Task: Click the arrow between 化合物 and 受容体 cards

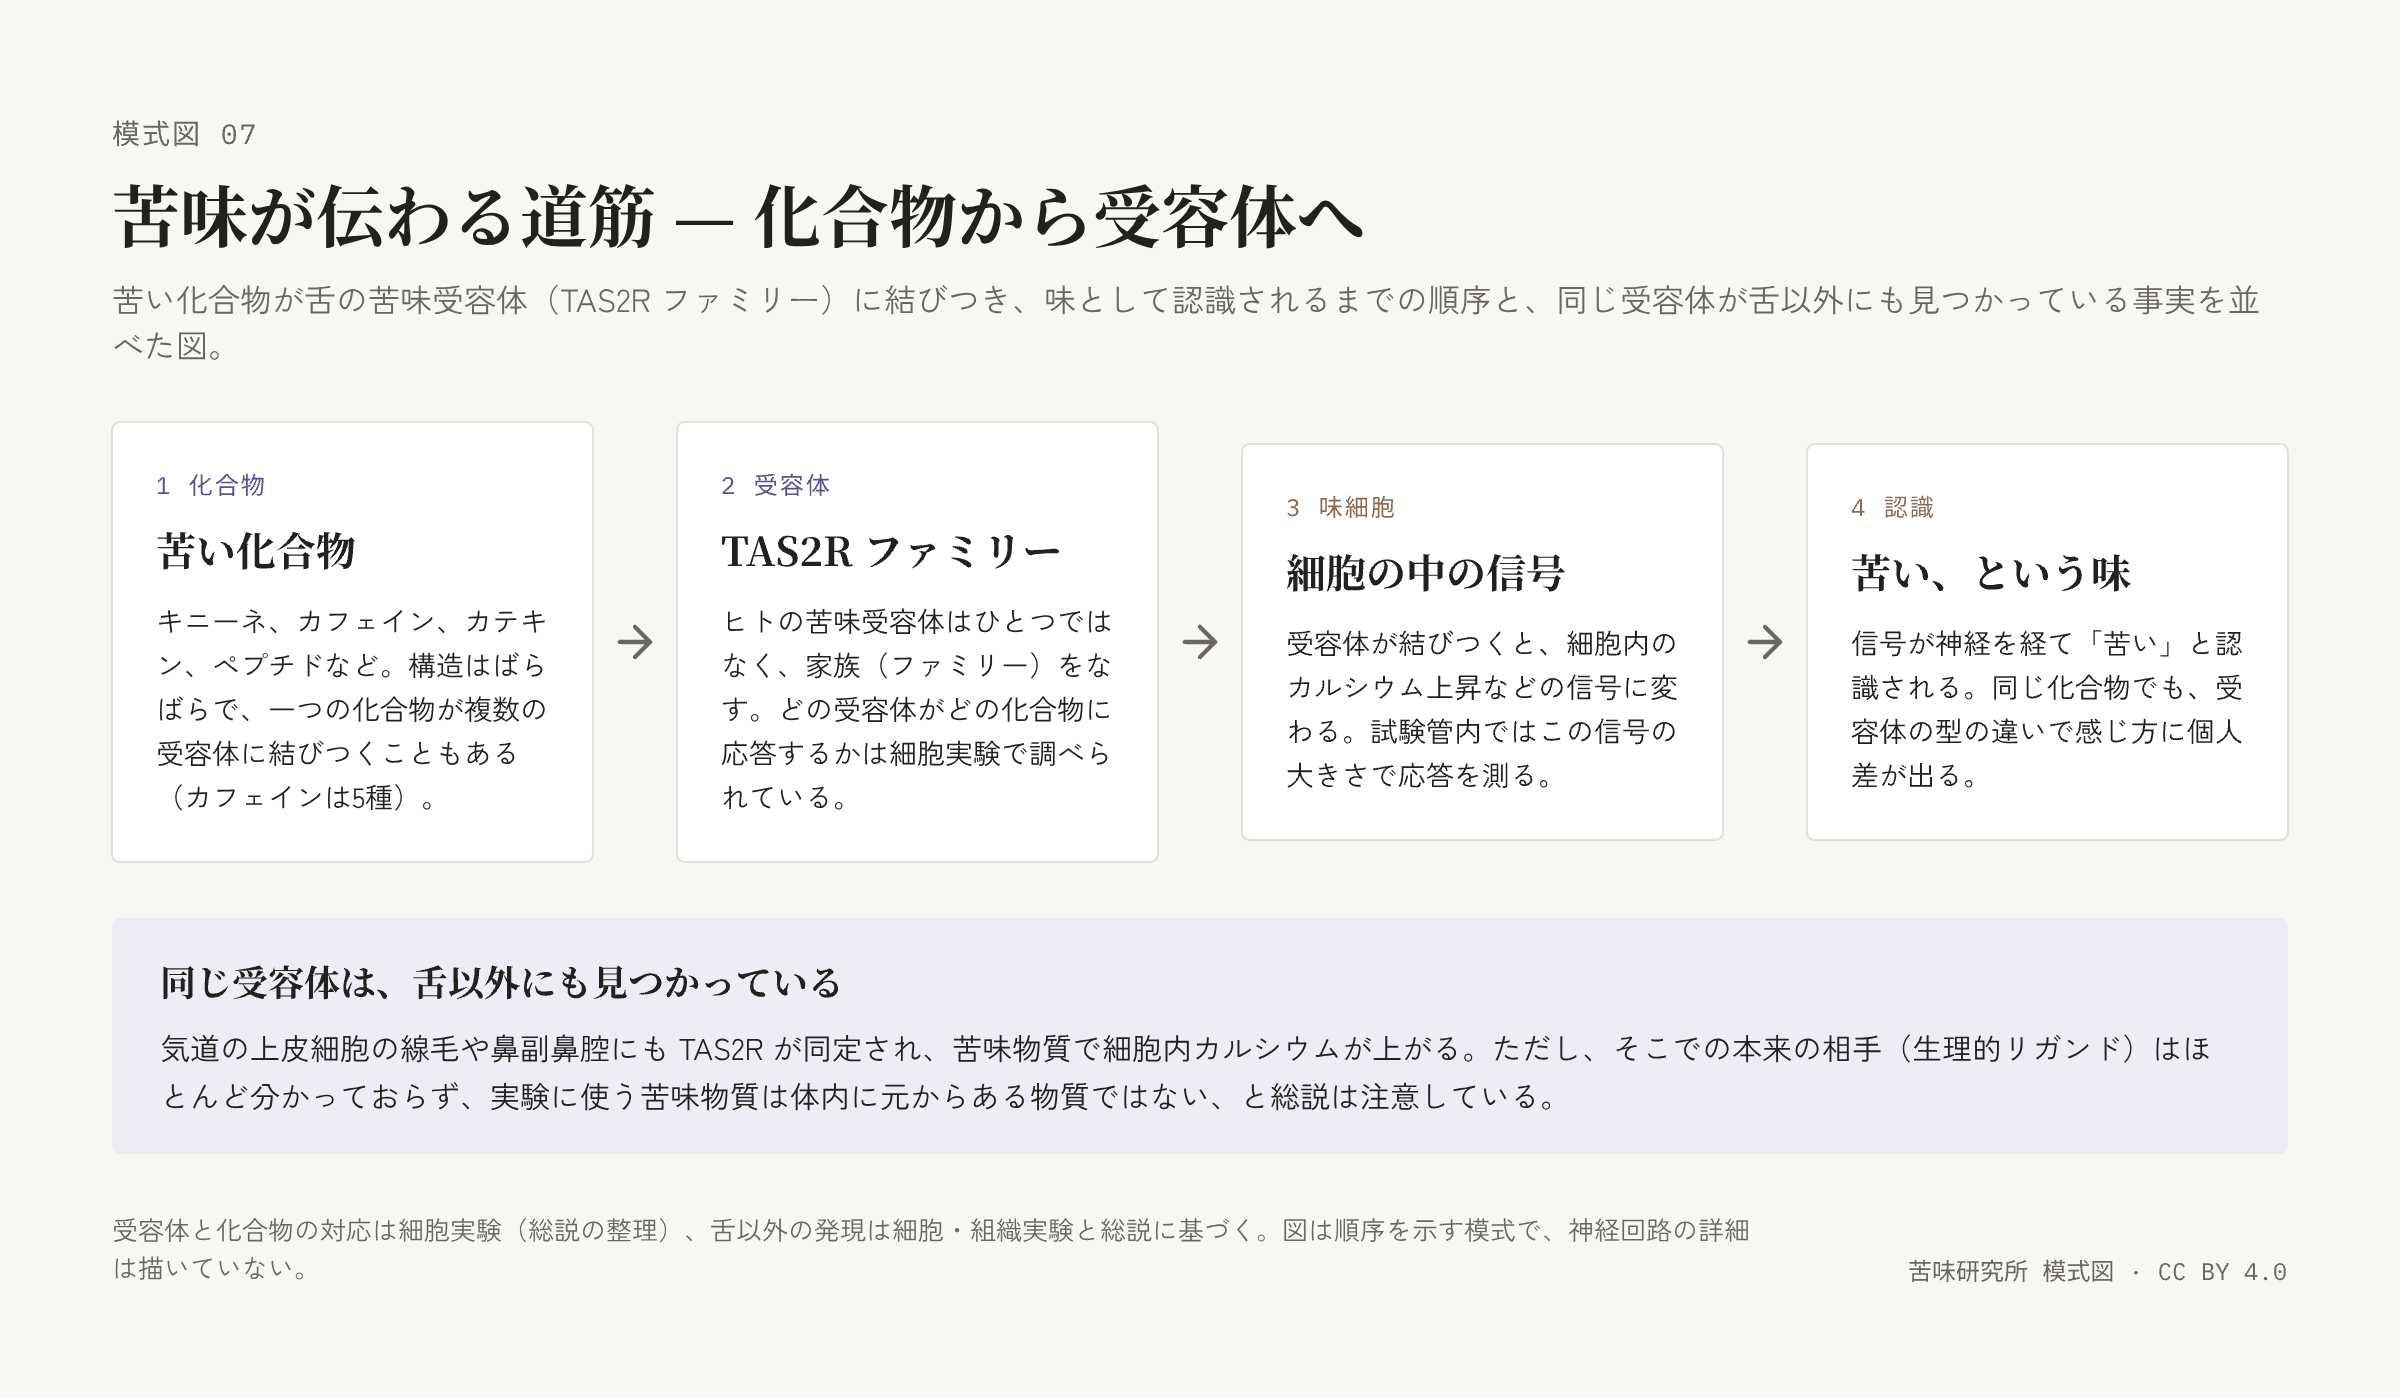Action: pyautogui.click(x=635, y=642)
